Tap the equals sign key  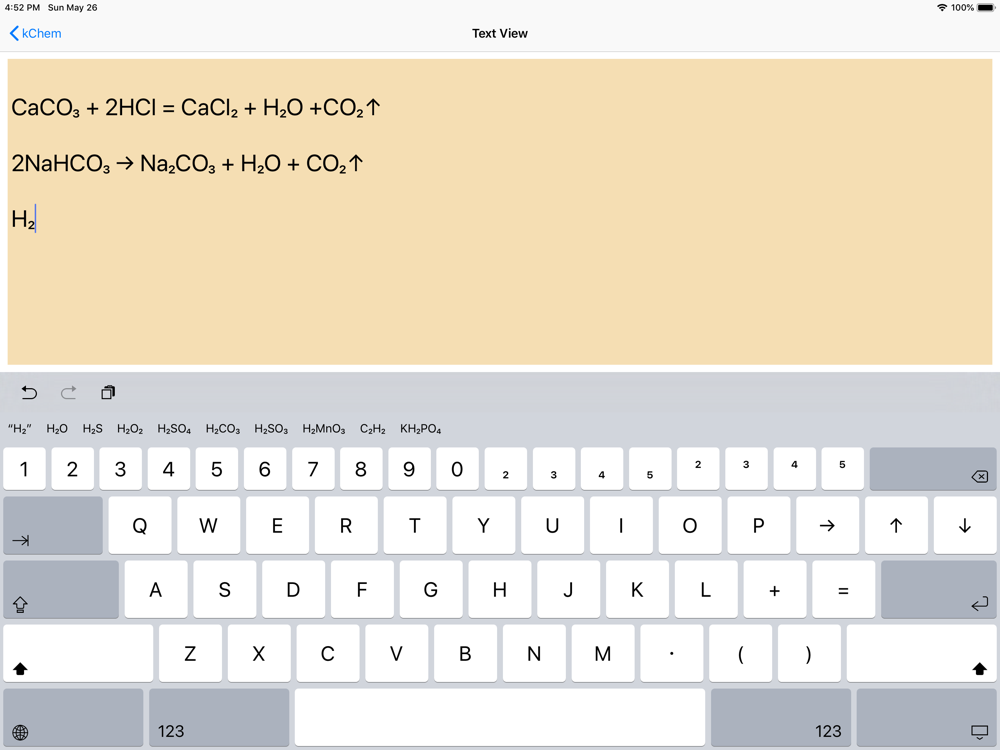point(843,589)
